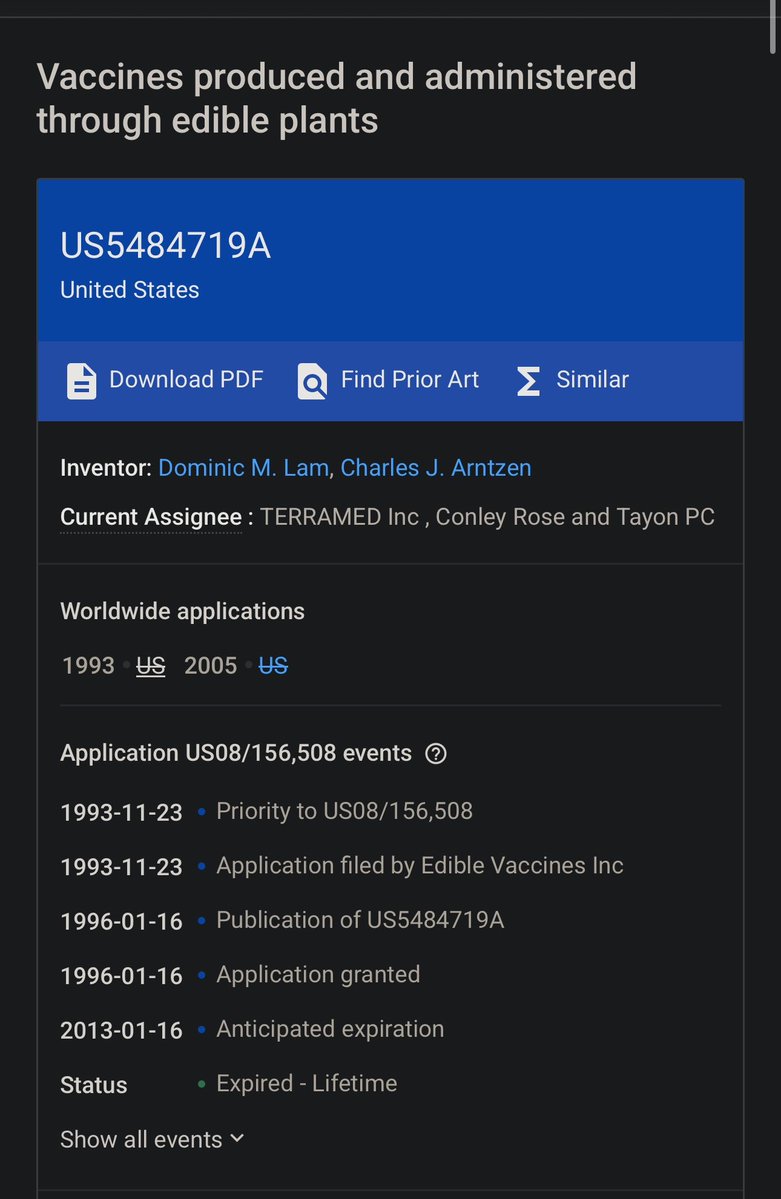
Task: Click TERRAMED Inc assignee text
Action: pyautogui.click(x=340, y=518)
